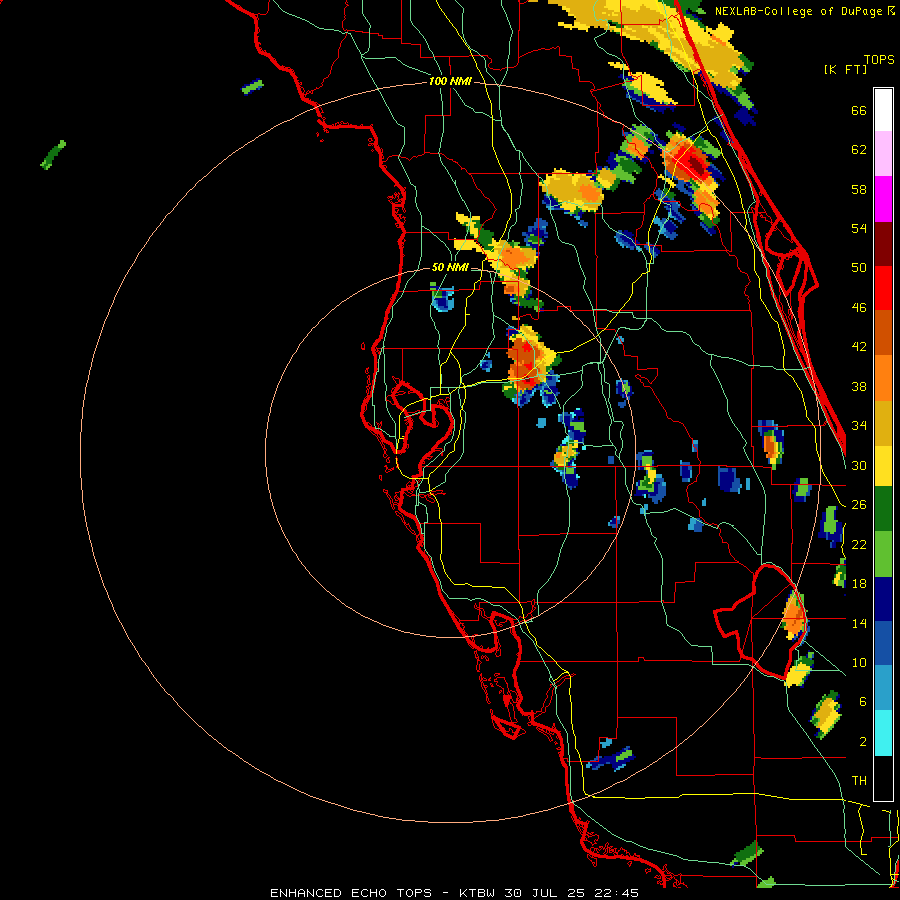The height and width of the screenshot is (900, 900).
Task: Click the 18 legend value
Action: point(859,583)
